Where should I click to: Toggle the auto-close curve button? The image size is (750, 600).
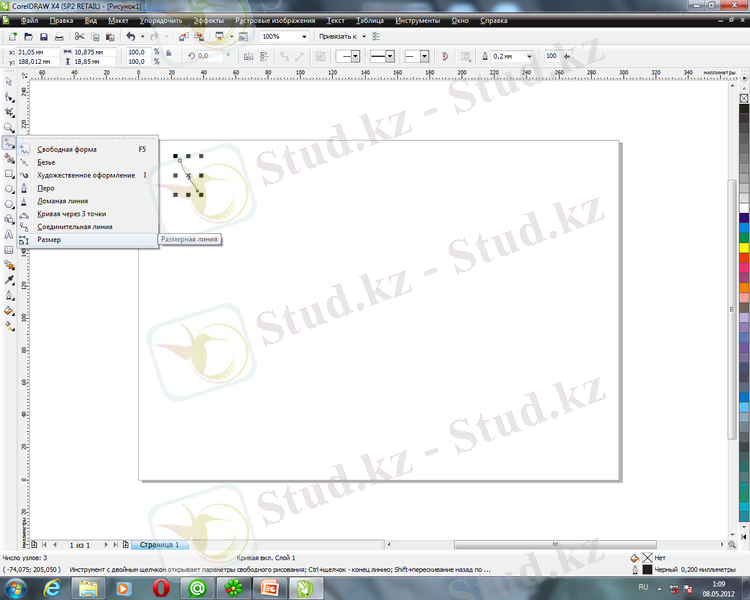(x=445, y=56)
